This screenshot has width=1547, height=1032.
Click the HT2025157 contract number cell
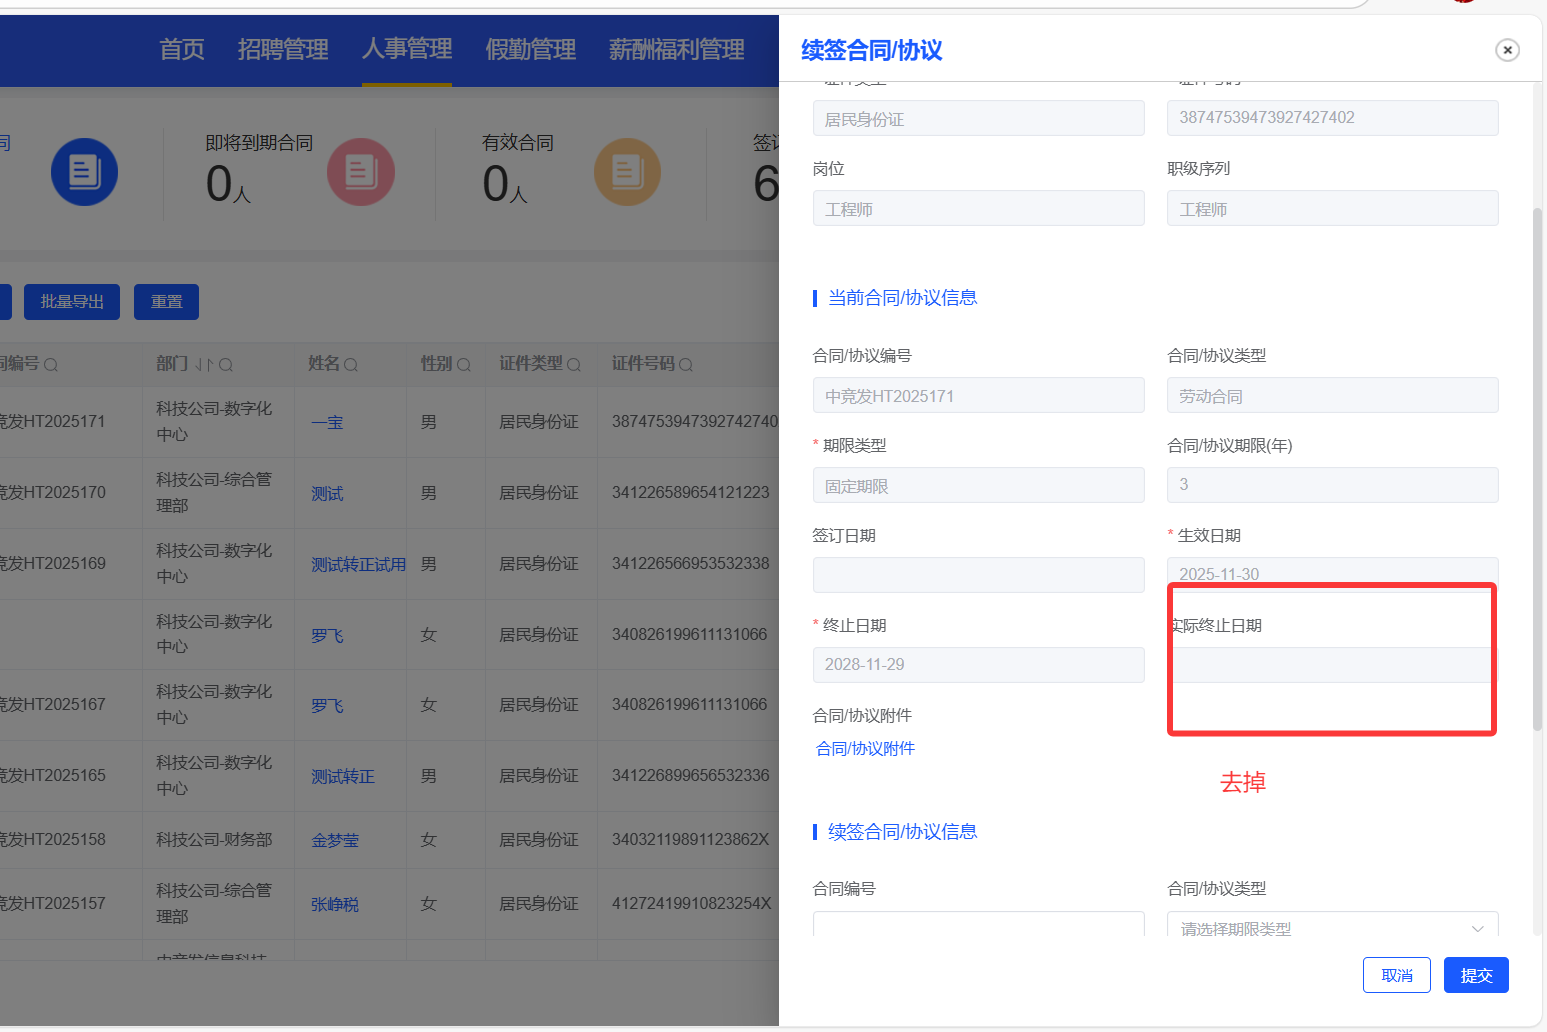52,904
